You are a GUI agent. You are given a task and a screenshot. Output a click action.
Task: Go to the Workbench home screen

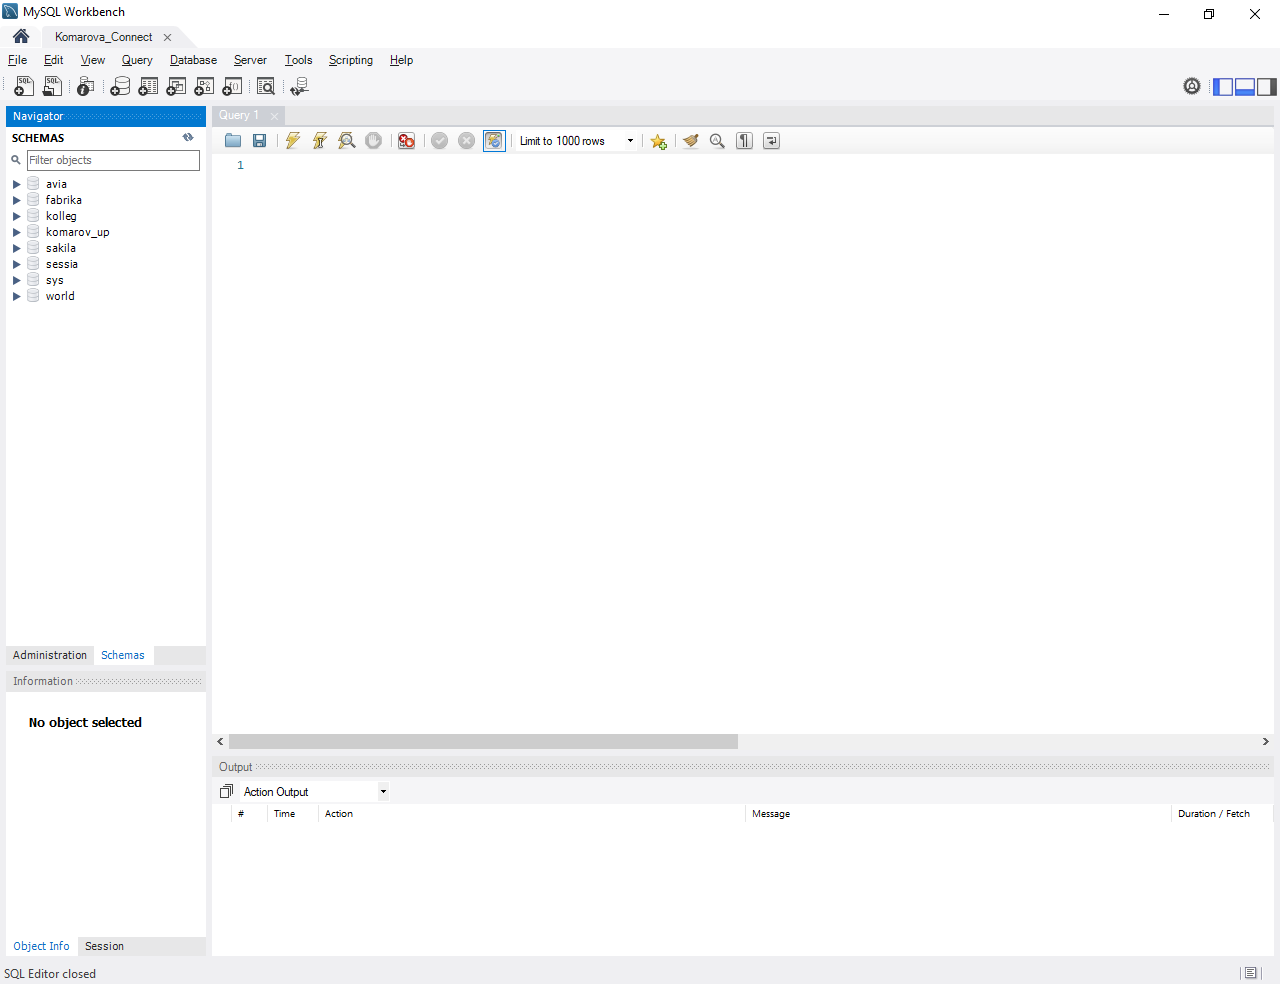[21, 36]
